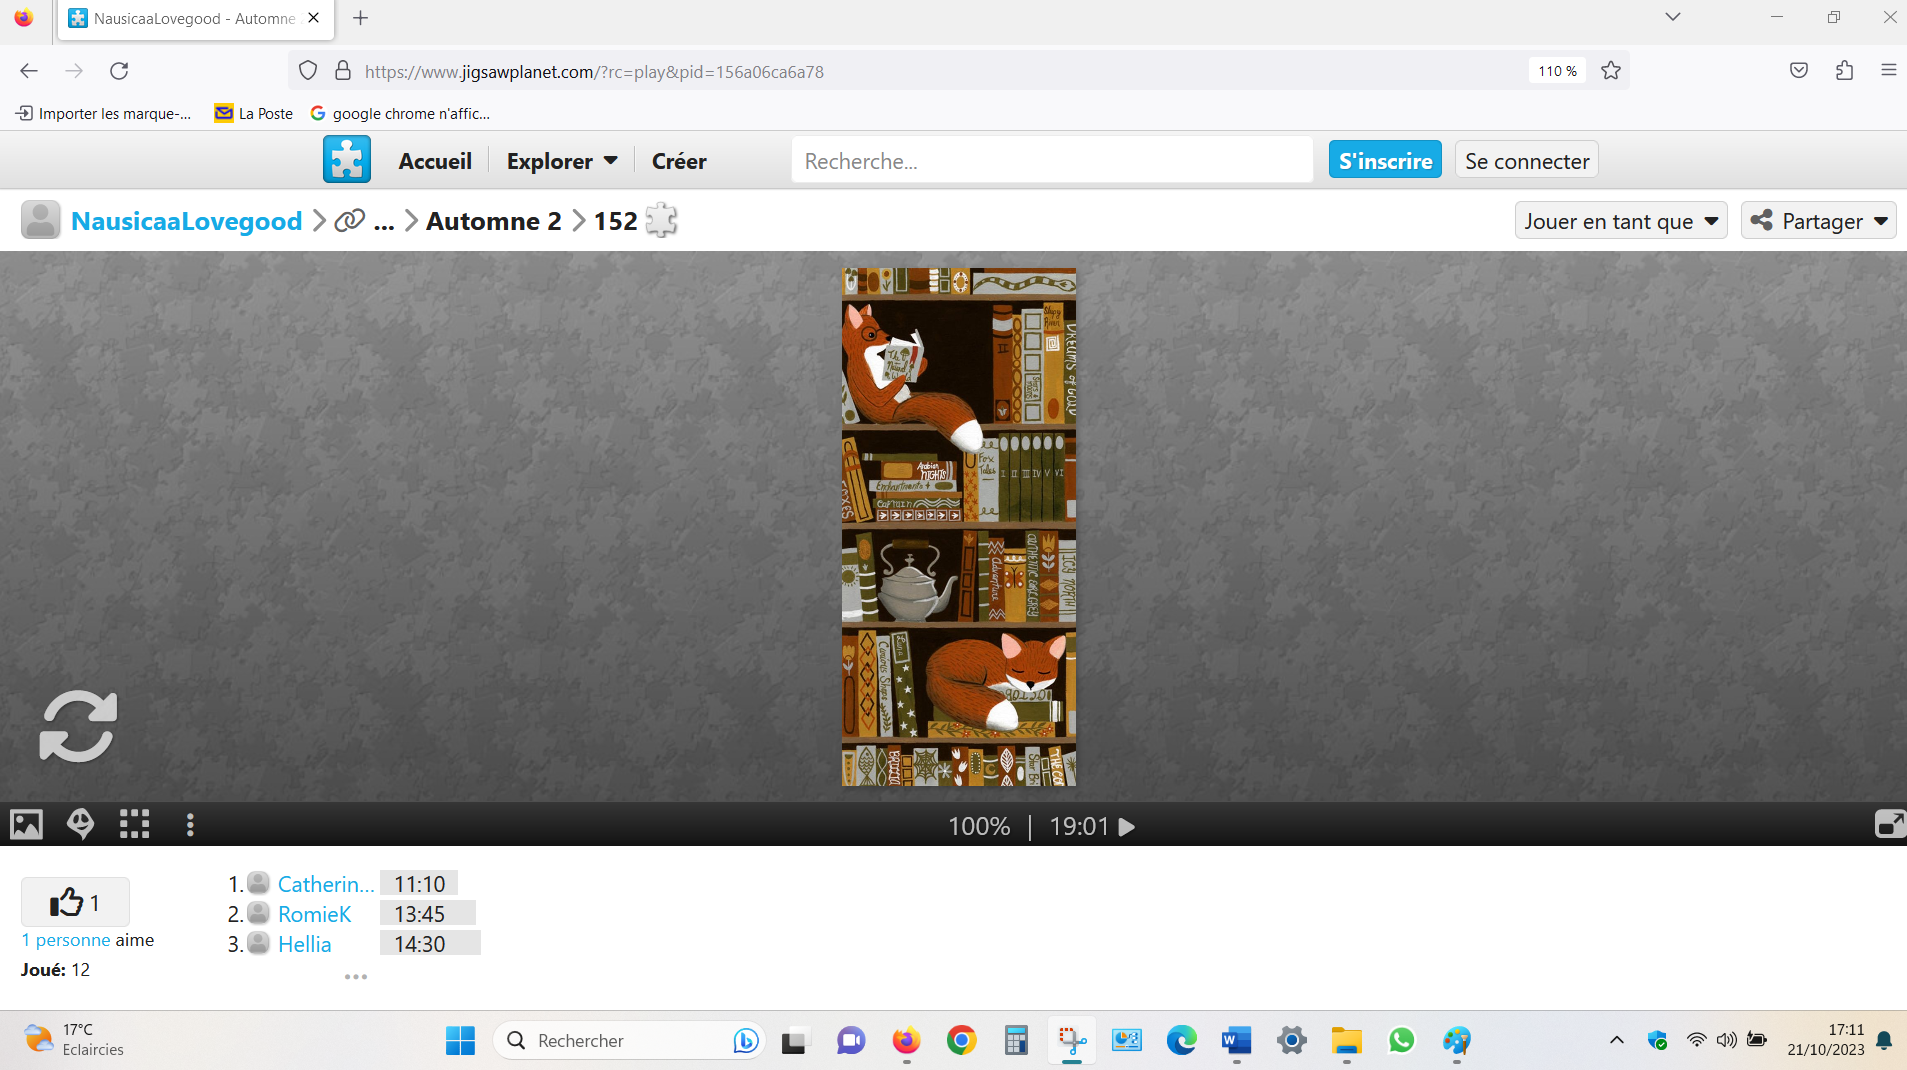Viewport: 1907px width, 1070px height.
Task: Open the Jouer en tant que dropdown
Action: pyautogui.click(x=1621, y=221)
